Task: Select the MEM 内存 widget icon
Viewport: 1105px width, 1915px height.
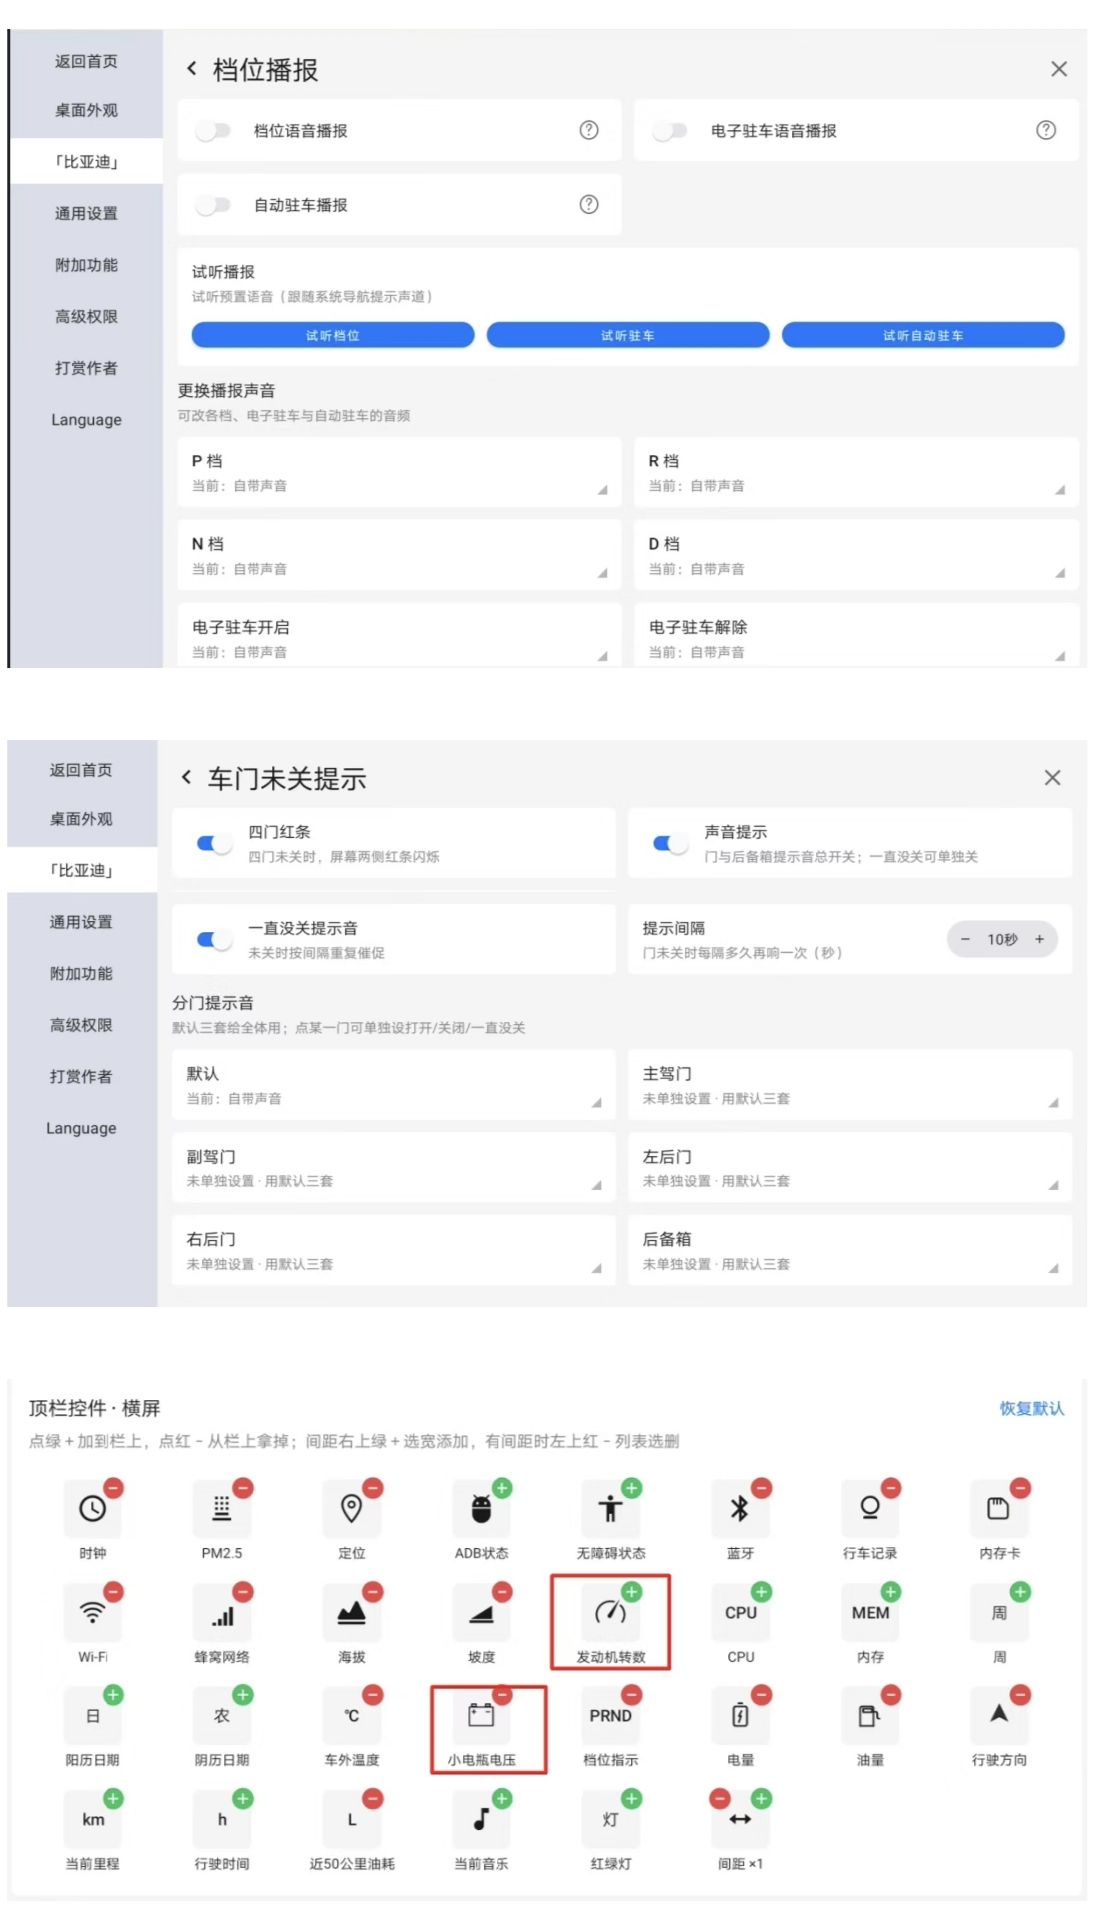Action: (x=870, y=1613)
